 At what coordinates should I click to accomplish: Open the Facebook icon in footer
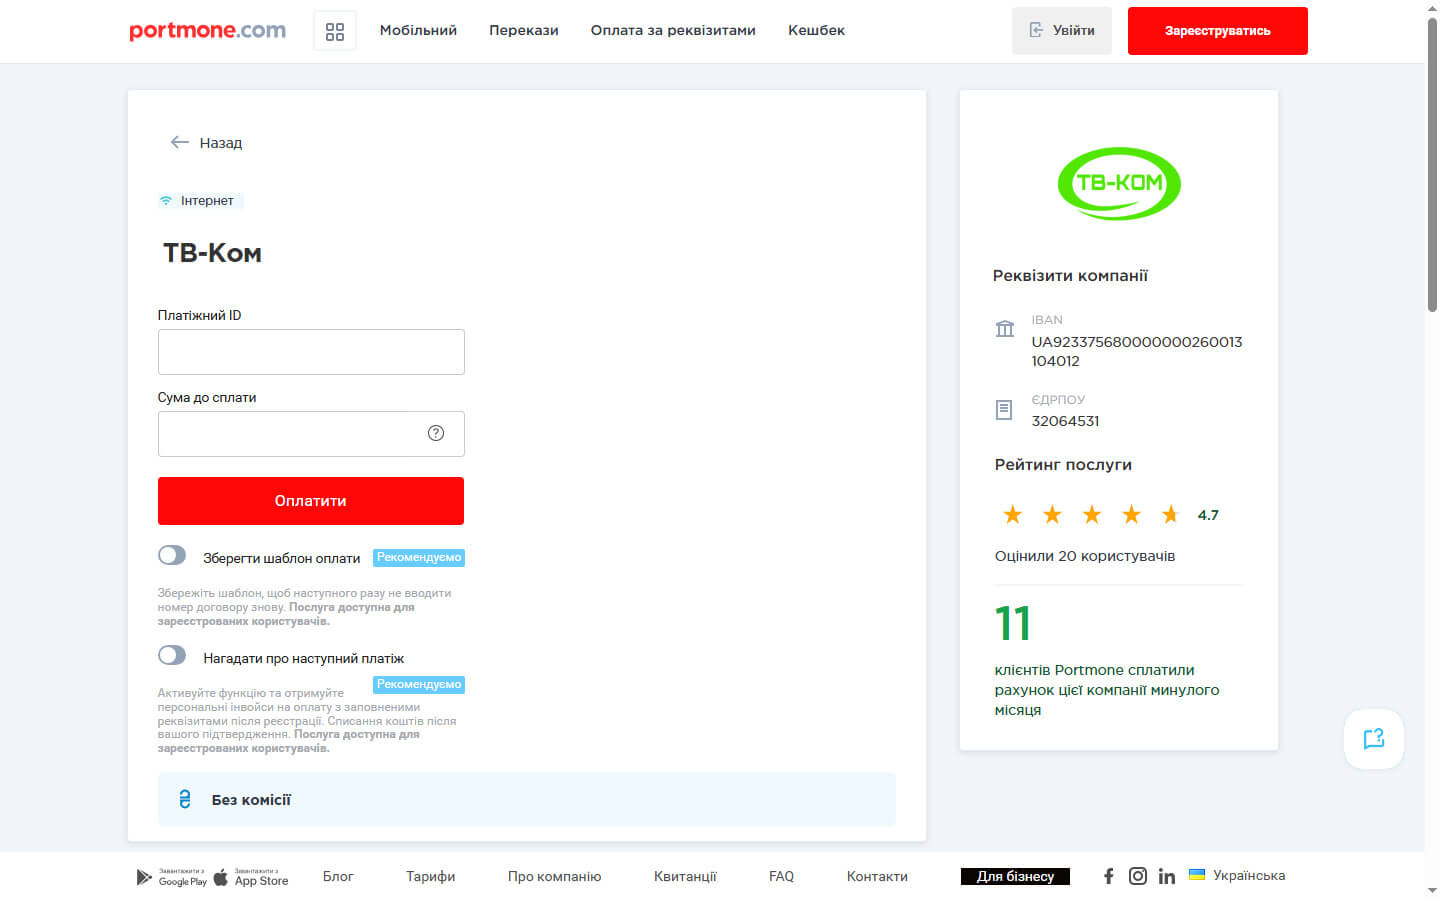[x=1108, y=876]
